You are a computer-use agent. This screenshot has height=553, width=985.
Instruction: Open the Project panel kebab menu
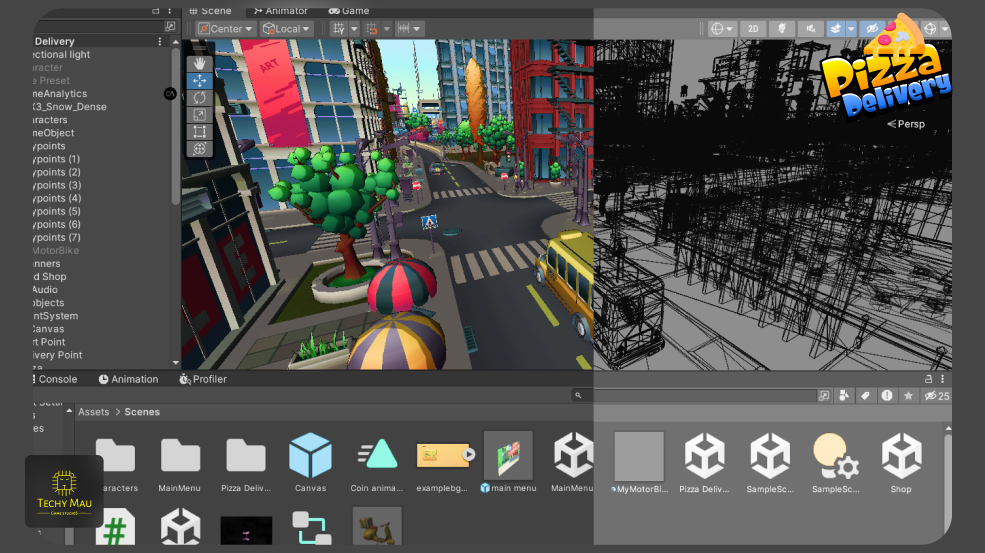point(942,379)
